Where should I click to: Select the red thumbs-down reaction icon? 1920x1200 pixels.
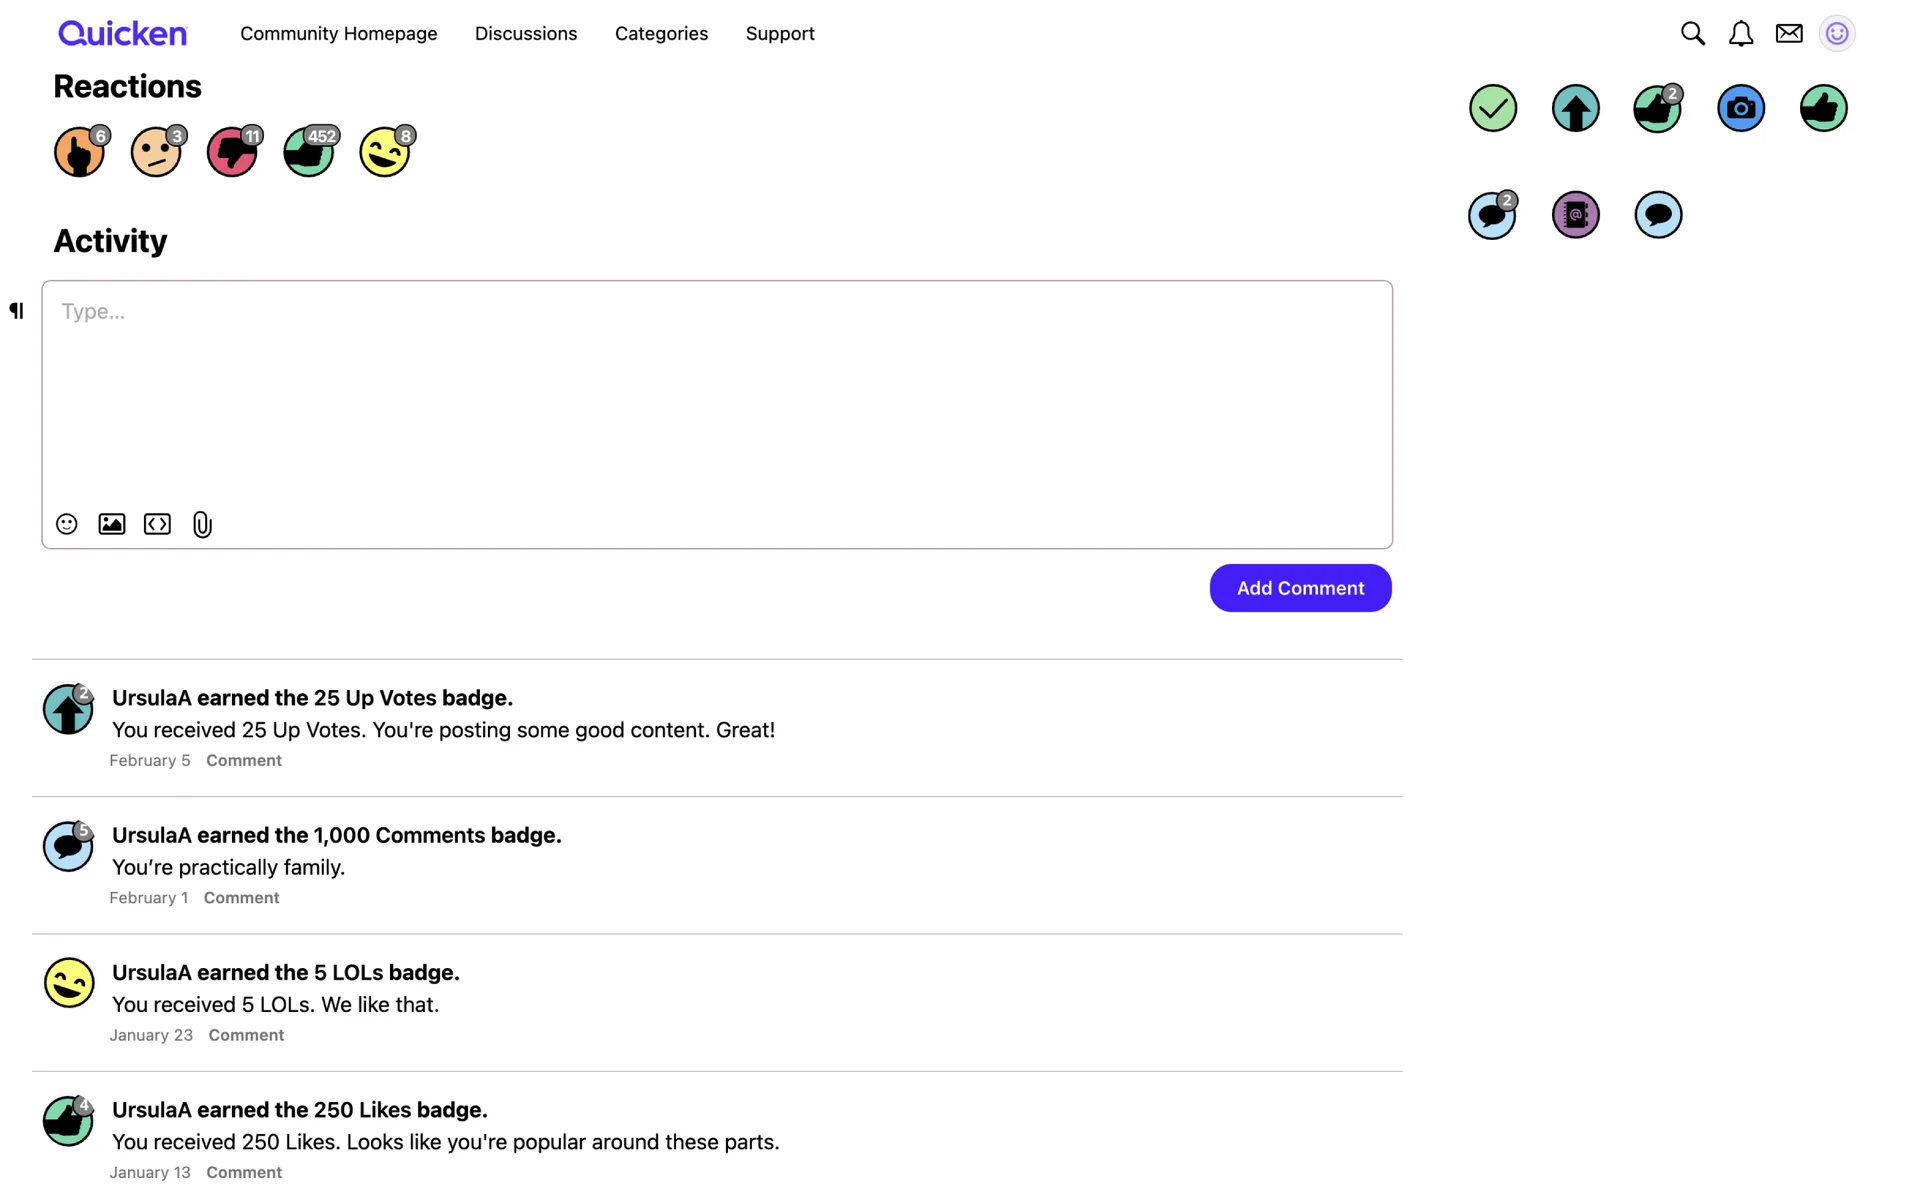pyautogui.click(x=231, y=153)
